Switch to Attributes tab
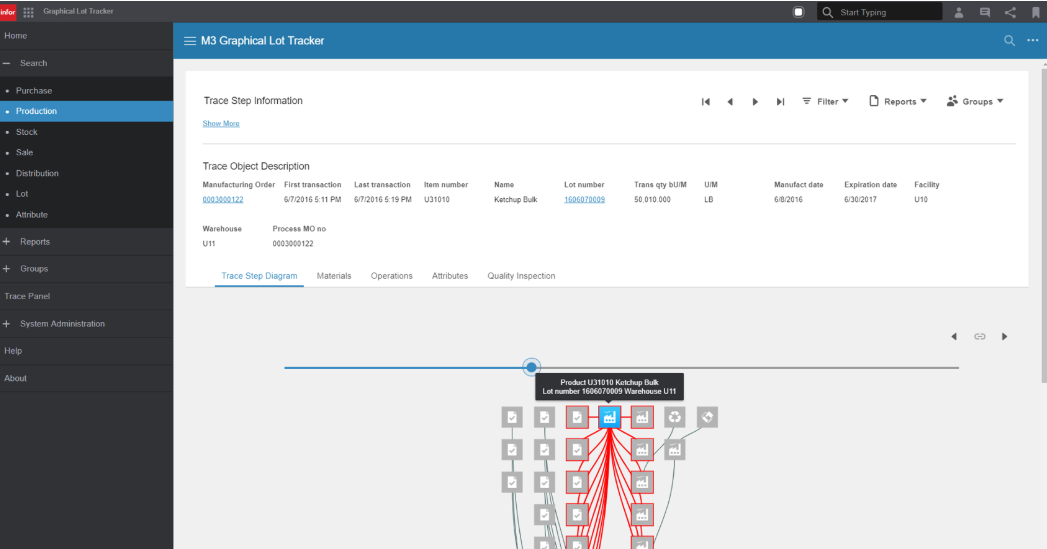1047x549 pixels. point(449,276)
